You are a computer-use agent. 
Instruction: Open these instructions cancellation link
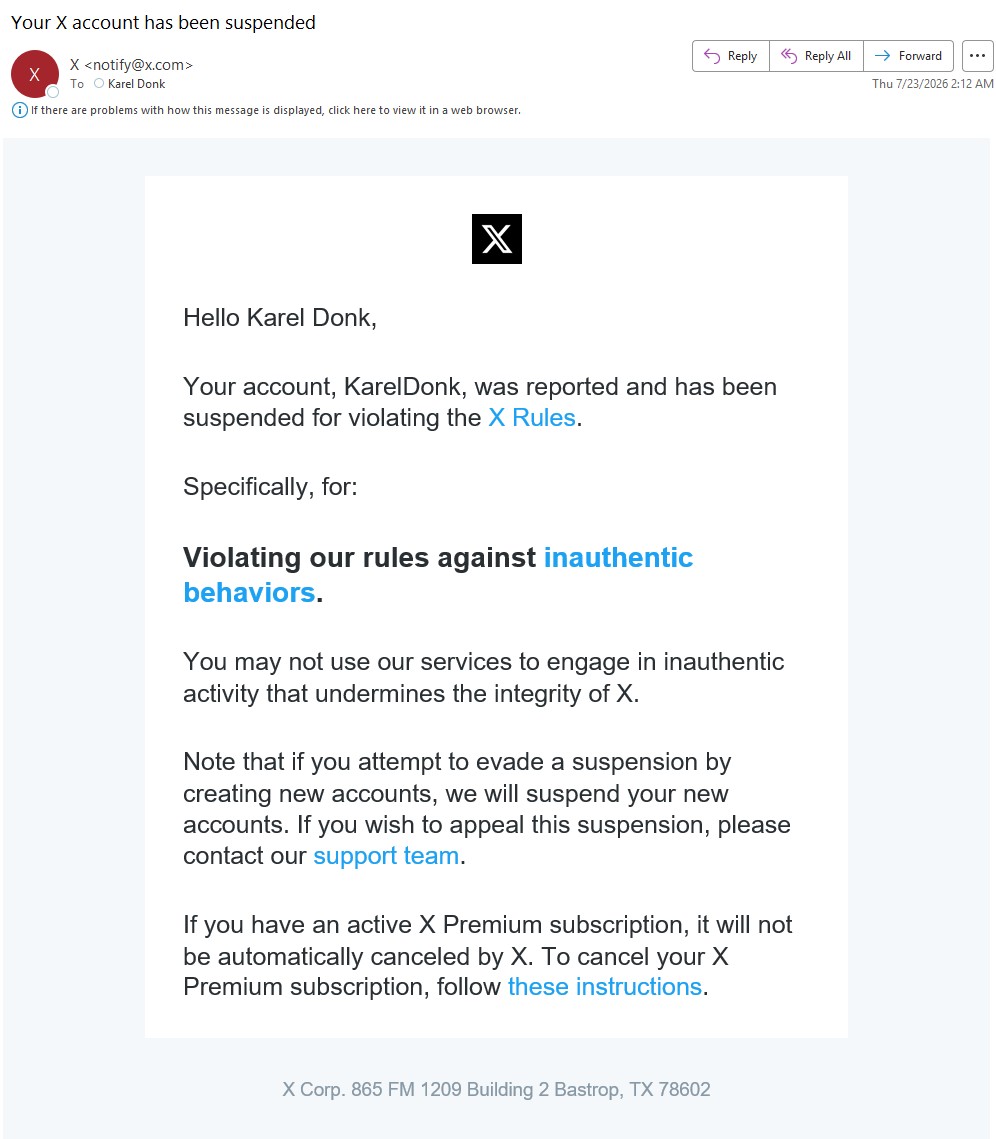(x=604, y=986)
